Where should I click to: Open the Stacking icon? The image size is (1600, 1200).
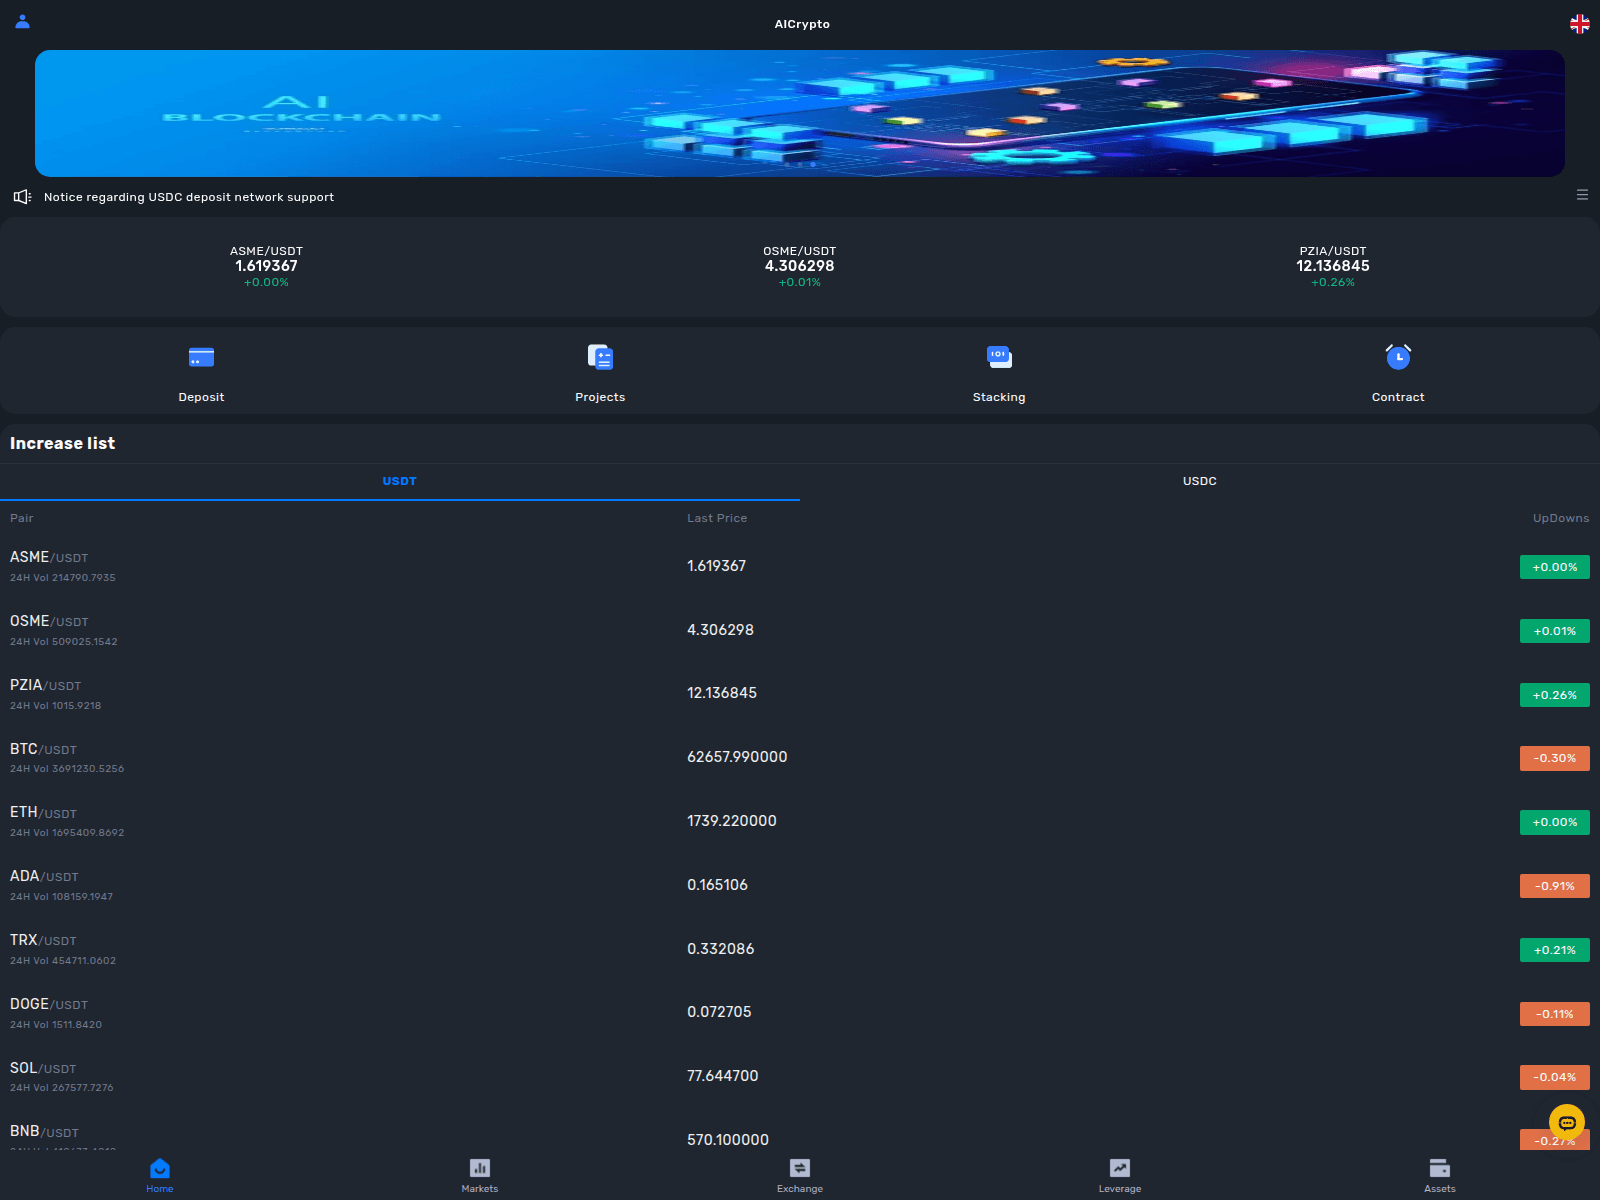(999, 357)
